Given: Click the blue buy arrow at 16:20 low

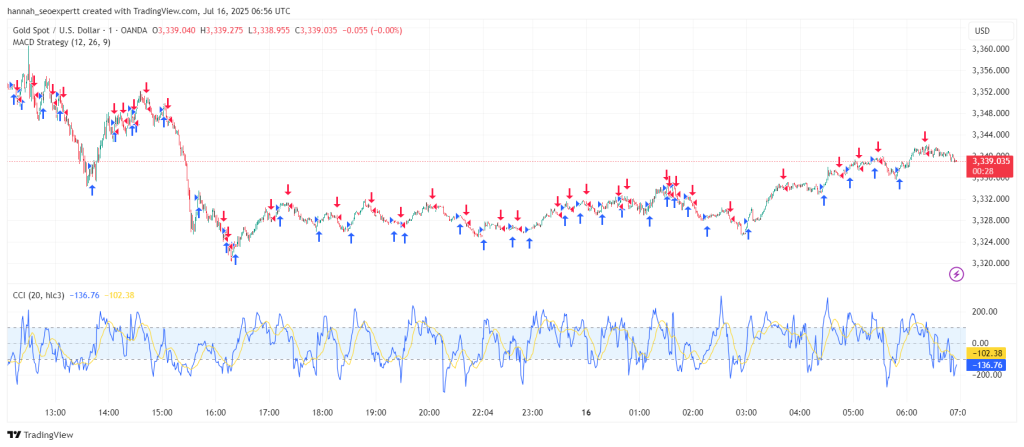Looking at the screenshot, I should (235, 259).
